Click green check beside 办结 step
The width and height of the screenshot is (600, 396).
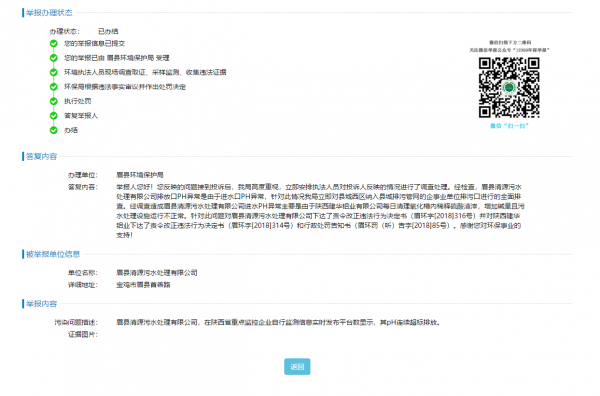click(x=54, y=130)
